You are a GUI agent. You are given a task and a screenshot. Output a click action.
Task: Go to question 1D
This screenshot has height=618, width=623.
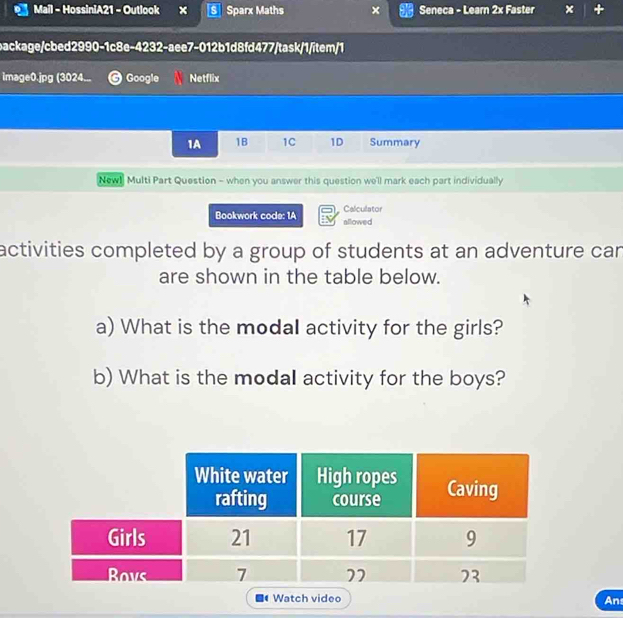pos(337,142)
